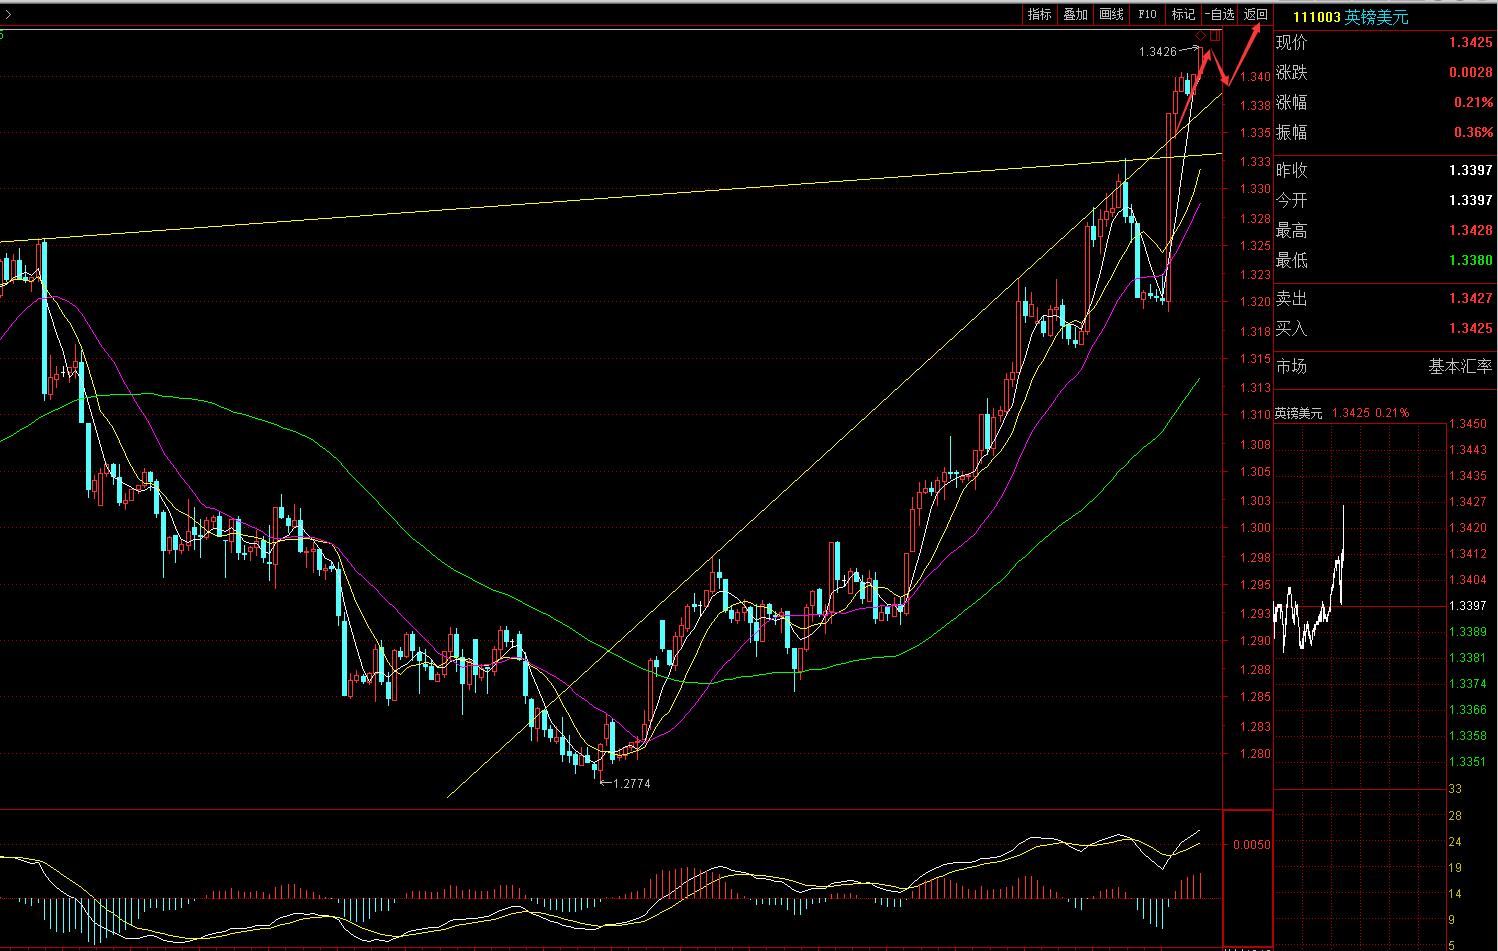Click the 买入 price 1.3425
1498x951 pixels.
(x=1470, y=329)
